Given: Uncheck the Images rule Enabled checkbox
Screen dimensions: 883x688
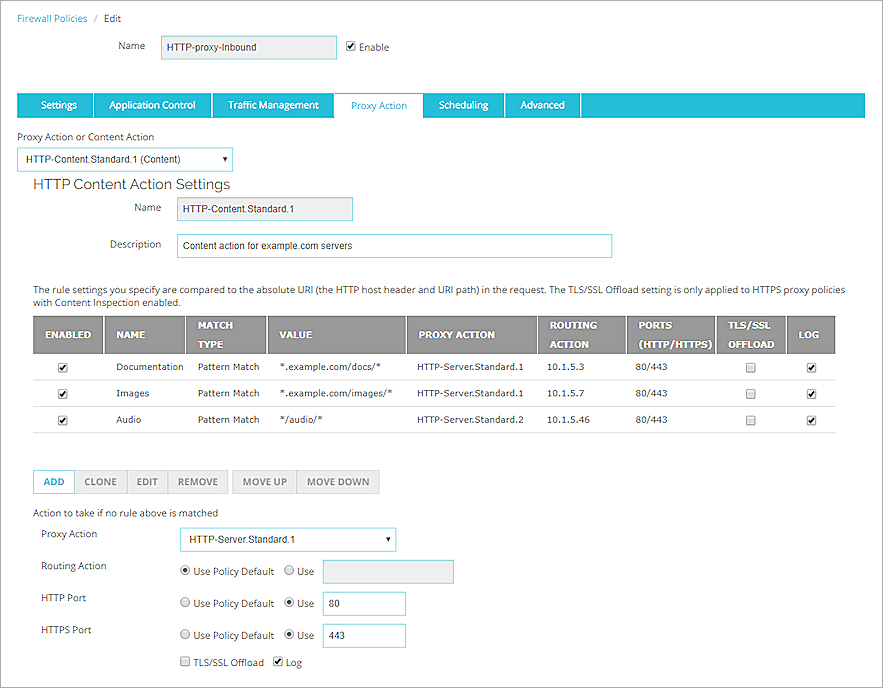Looking at the screenshot, I should point(63,393).
